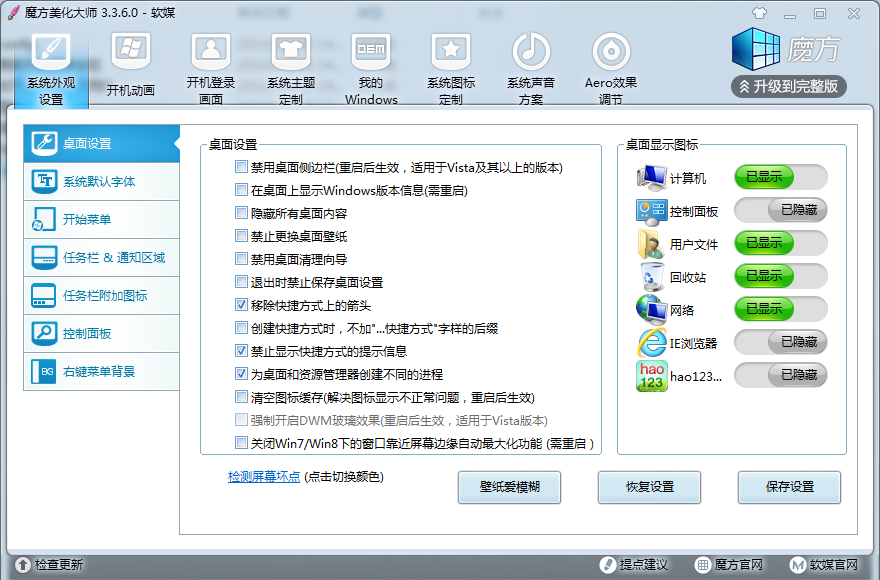
Task: Toggle 控制面板 desktop icon switch to shown
Action: (x=781, y=210)
